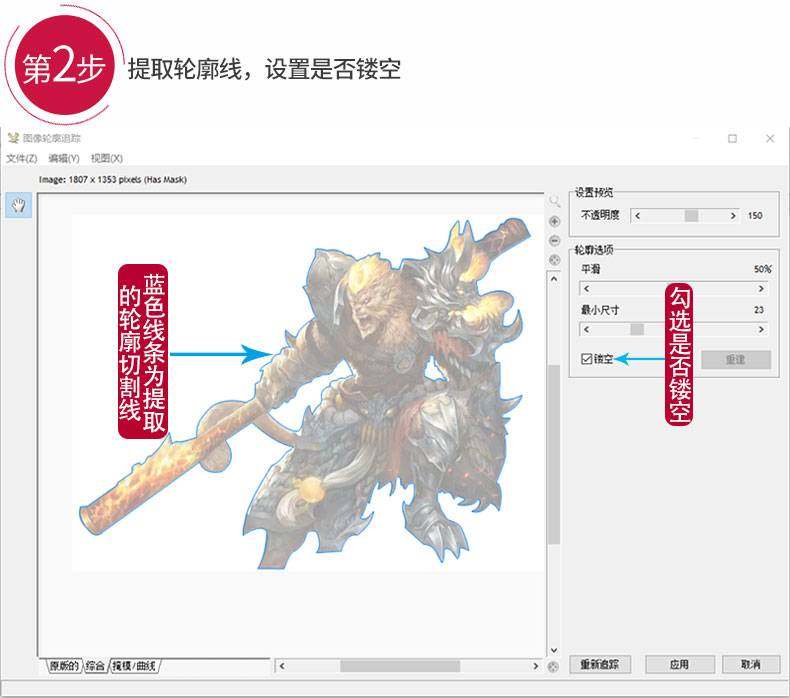This screenshot has height=698, width=790.
Task: Maximize the image contour tracing window
Action: coord(732,139)
